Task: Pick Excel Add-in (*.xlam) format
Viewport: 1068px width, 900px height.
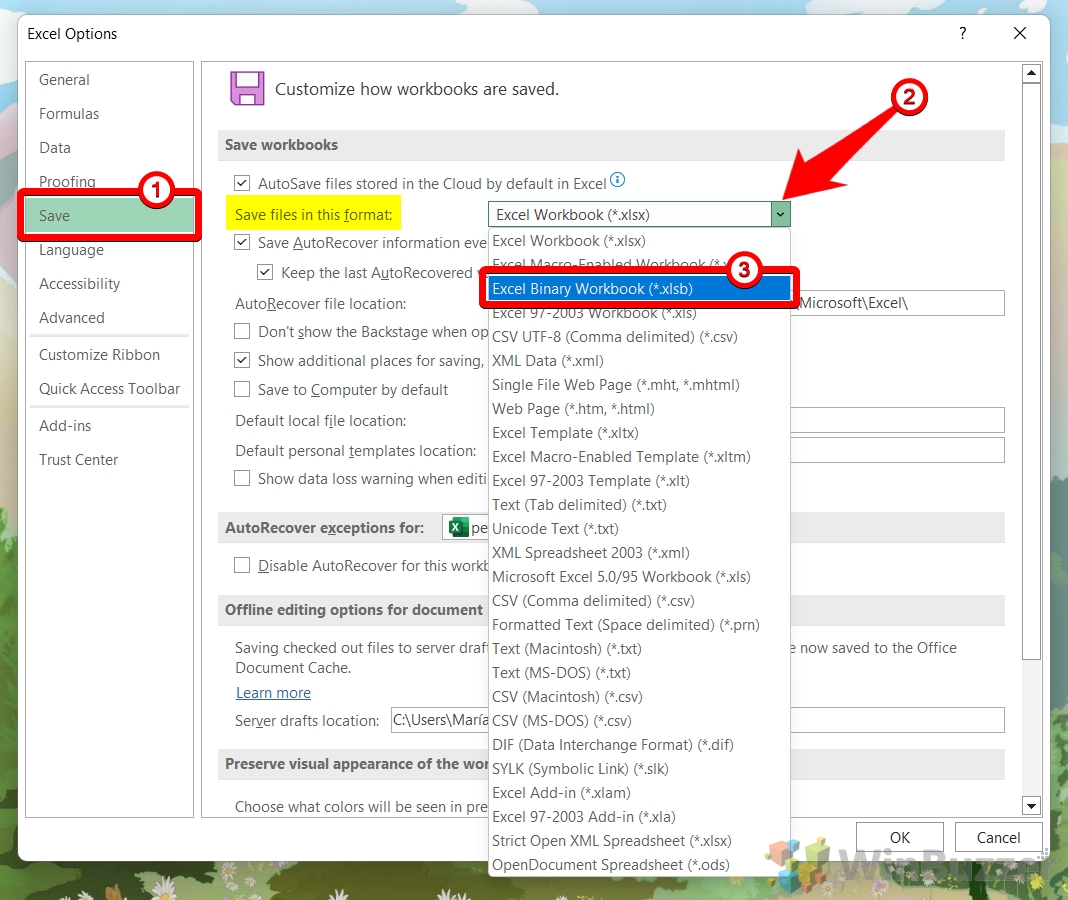Action: click(640, 793)
